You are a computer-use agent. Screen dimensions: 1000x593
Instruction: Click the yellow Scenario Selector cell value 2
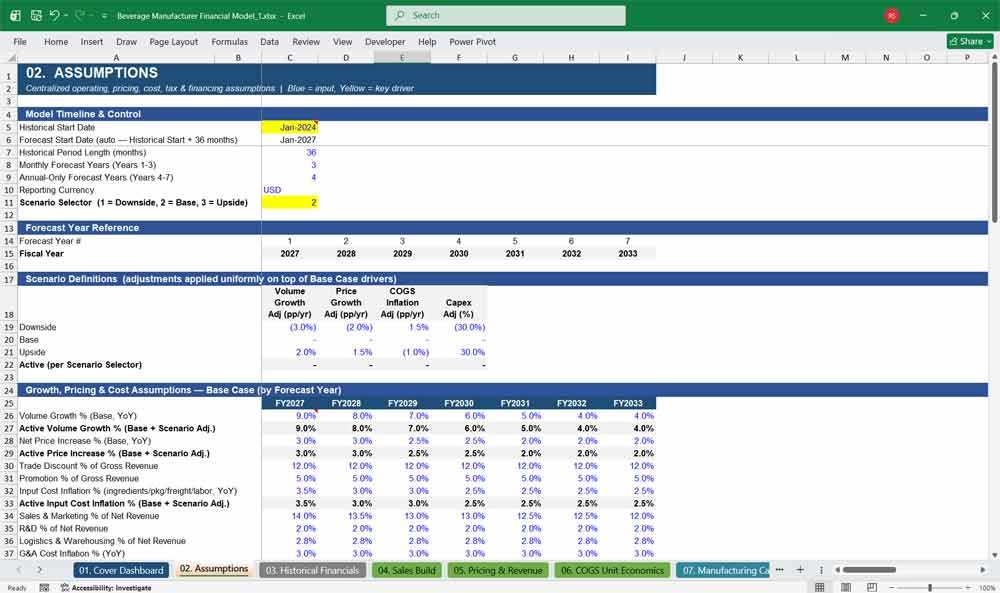click(290, 203)
